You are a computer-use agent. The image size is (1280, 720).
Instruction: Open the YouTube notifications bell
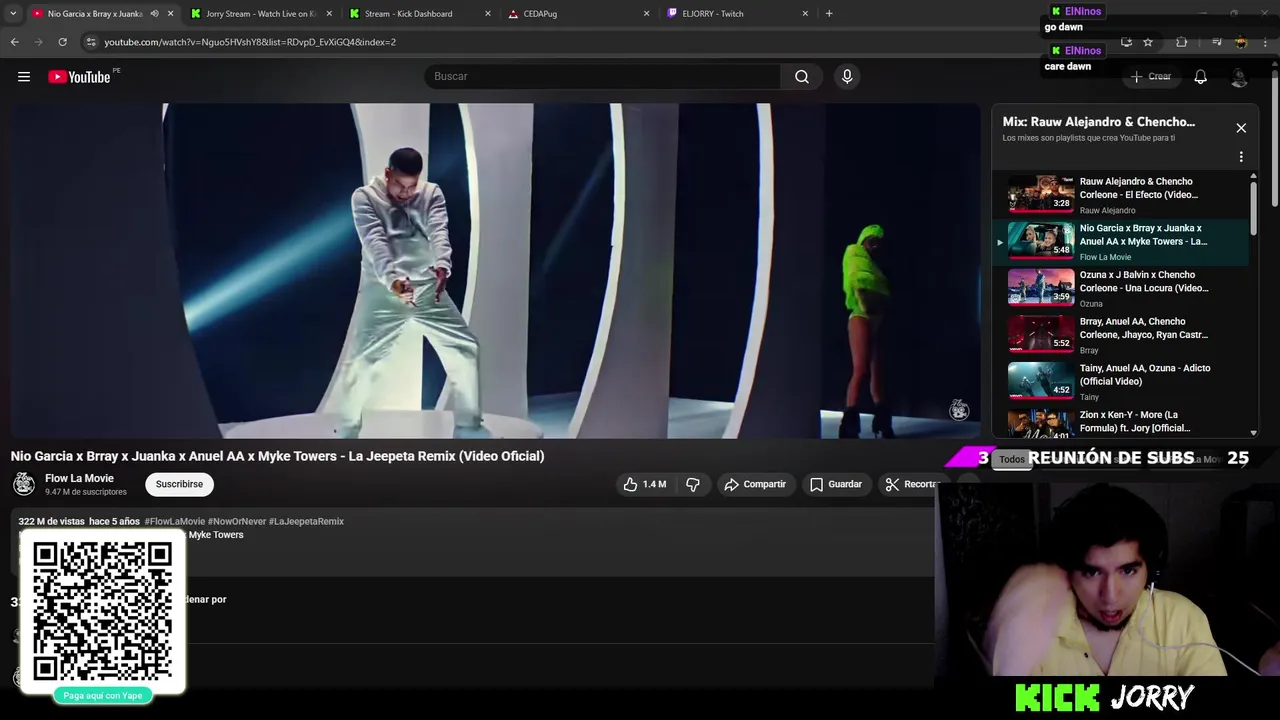[x=1200, y=77]
